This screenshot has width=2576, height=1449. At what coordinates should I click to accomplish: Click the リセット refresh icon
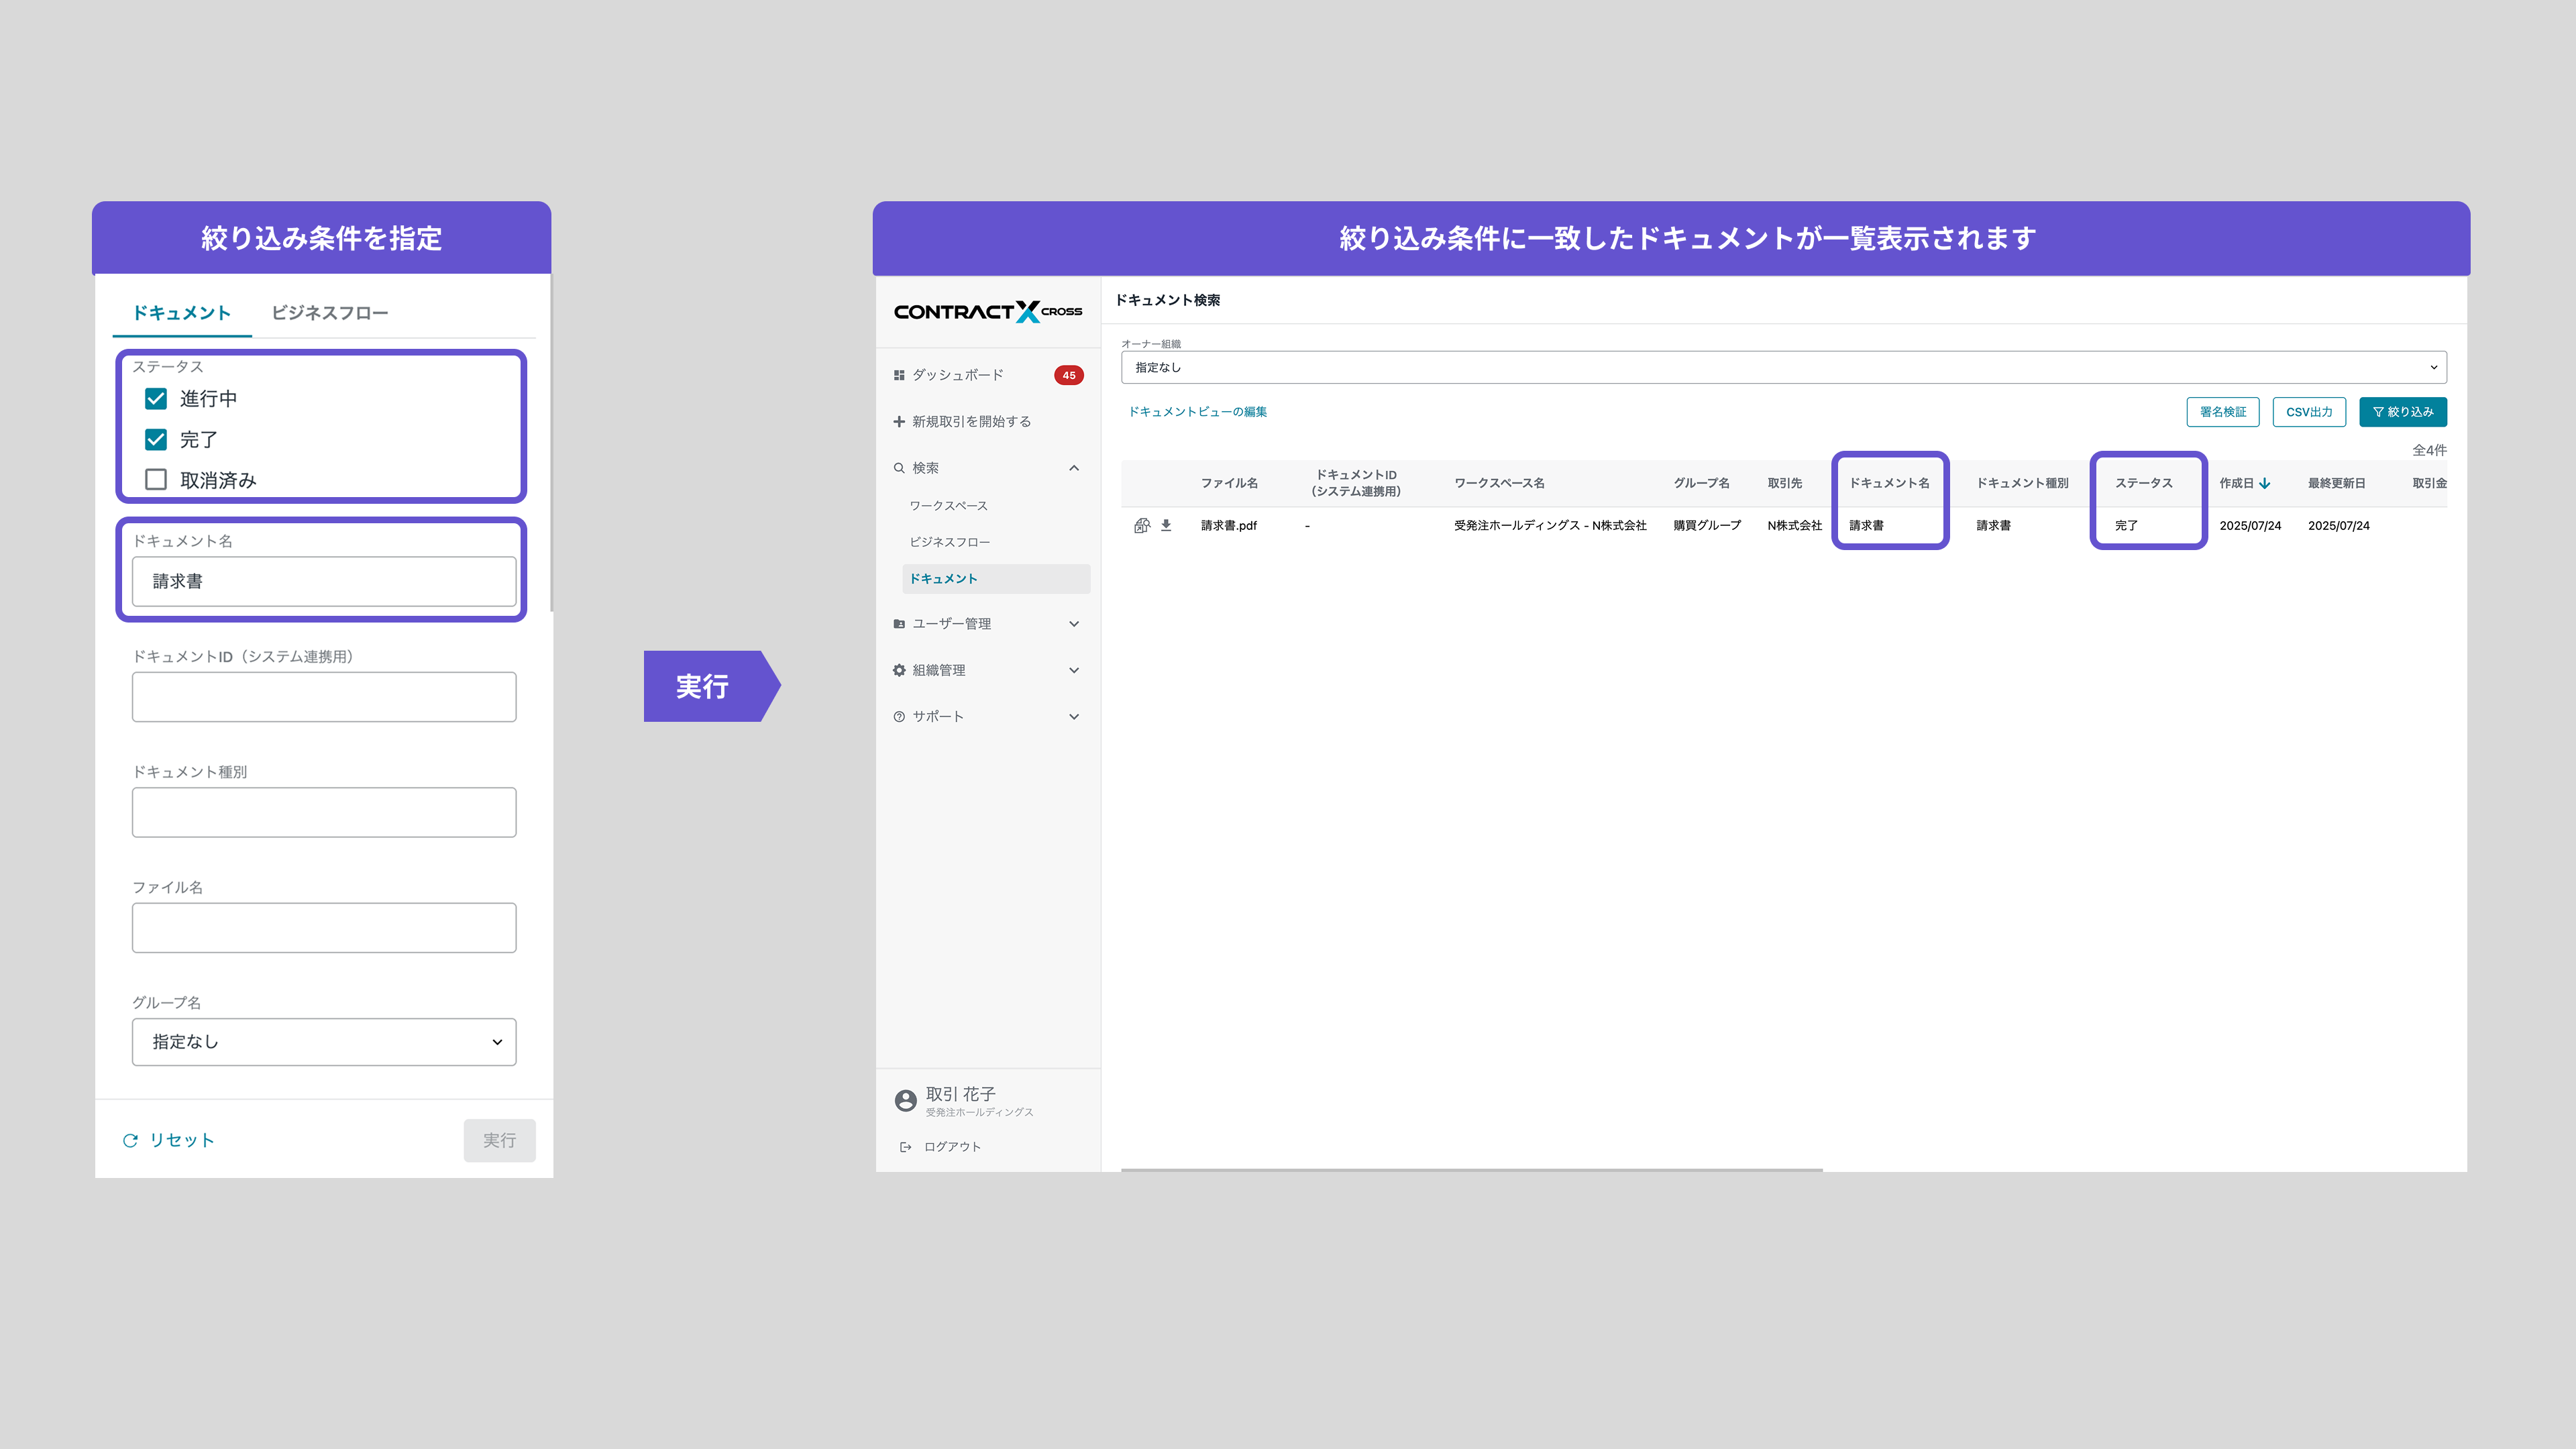click(x=130, y=1140)
